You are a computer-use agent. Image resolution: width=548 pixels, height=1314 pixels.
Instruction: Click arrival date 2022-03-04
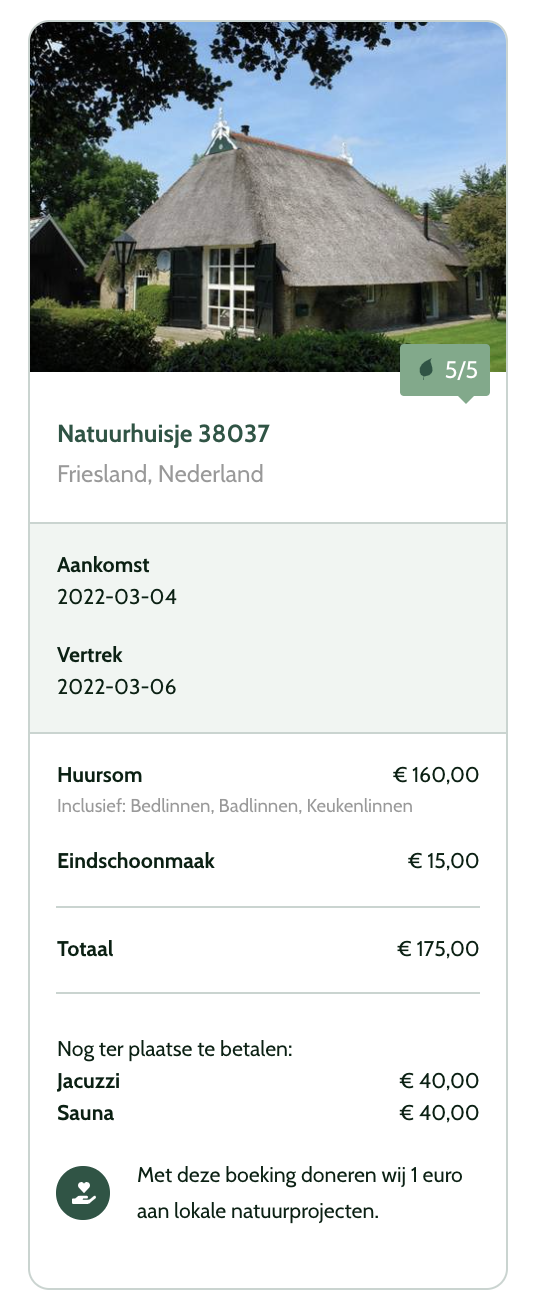pos(117,598)
